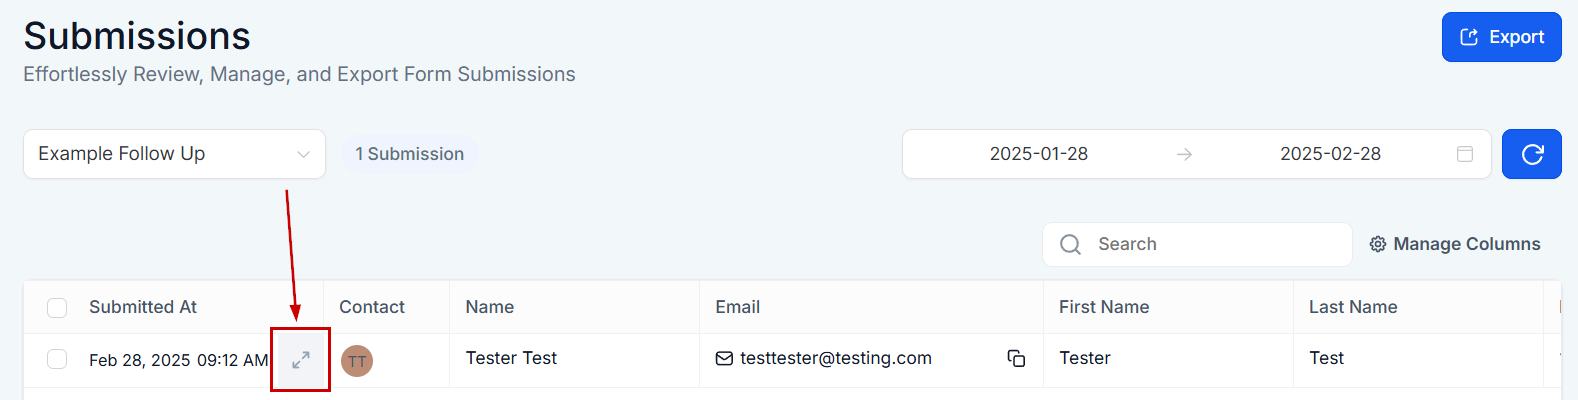Screen dimensions: 1578x400
Task: Open Manage Columns settings
Action: point(1455,244)
